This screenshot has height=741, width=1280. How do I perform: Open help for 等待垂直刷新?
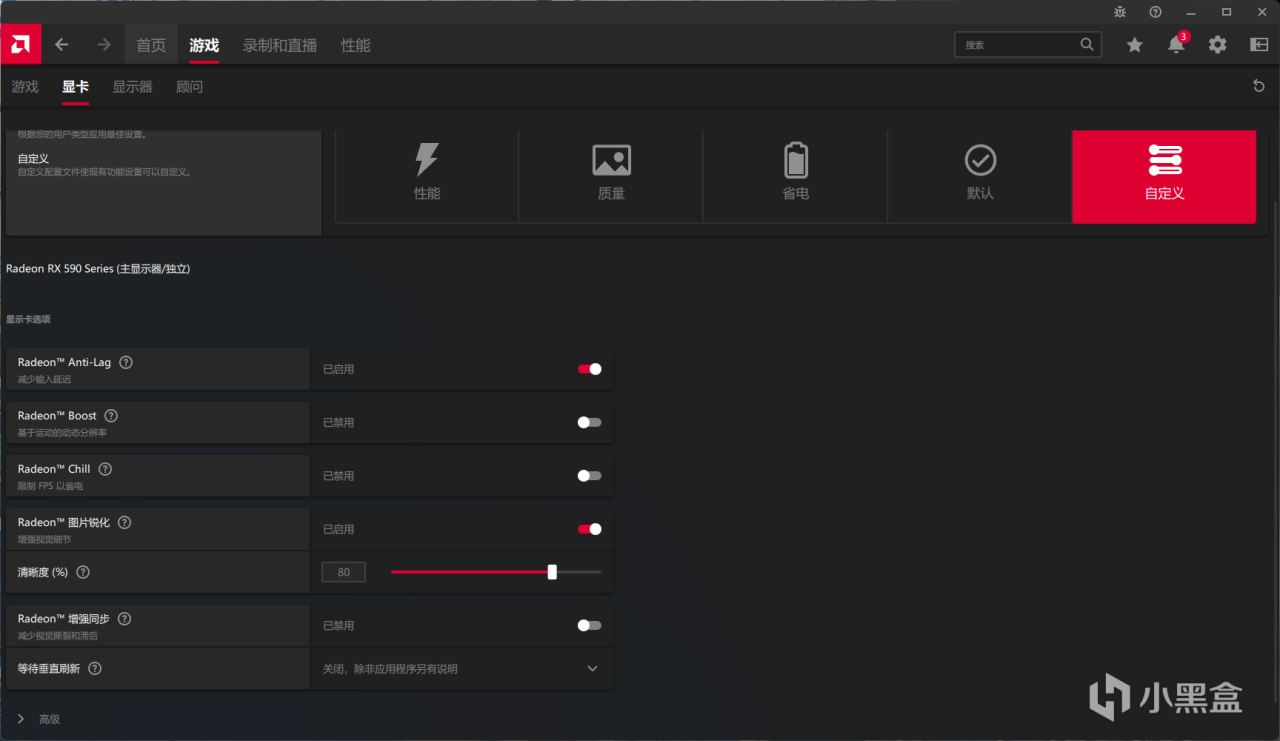(95, 668)
